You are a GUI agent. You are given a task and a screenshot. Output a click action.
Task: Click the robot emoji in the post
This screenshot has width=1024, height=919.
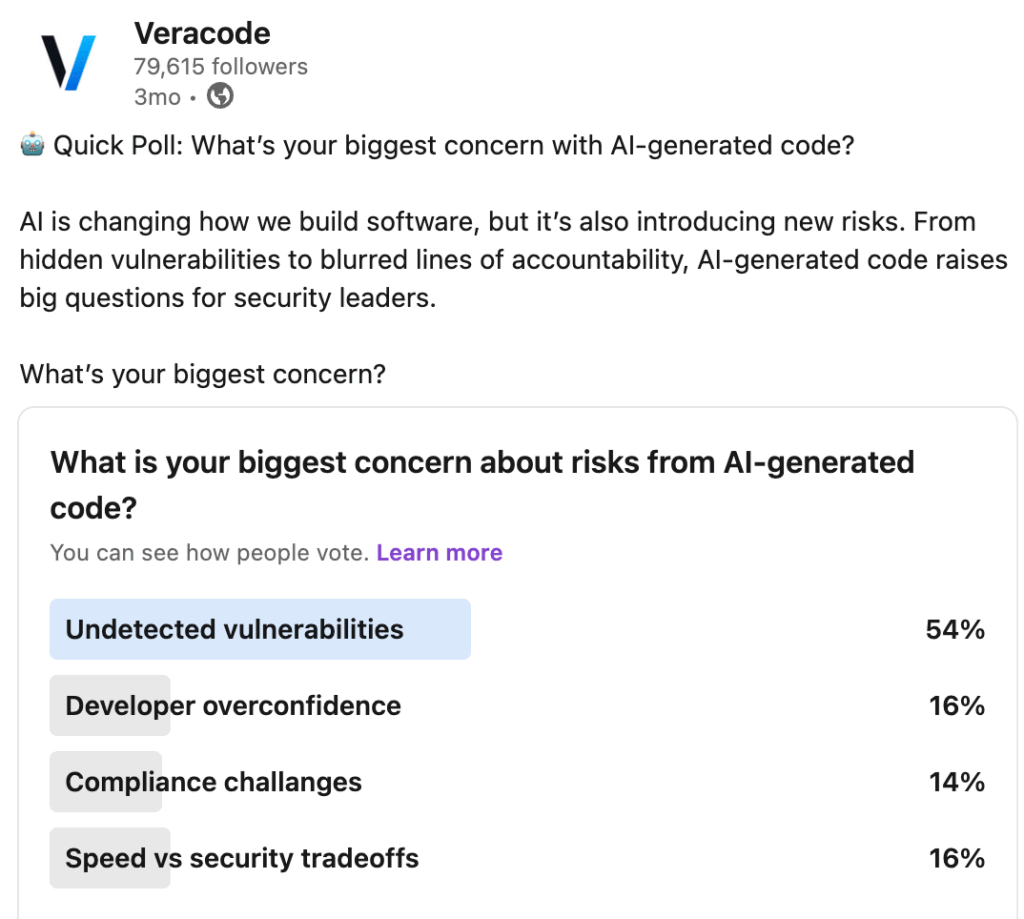(x=33, y=146)
